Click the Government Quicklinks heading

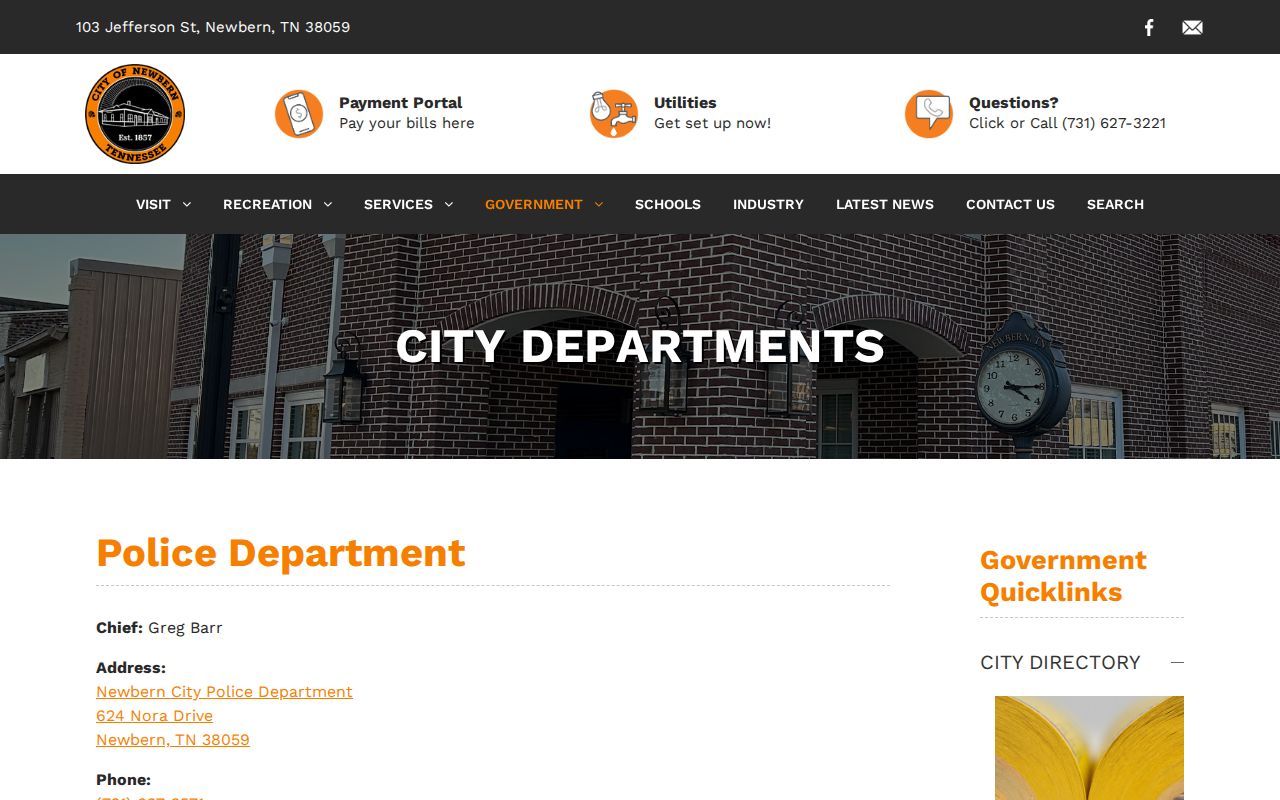[1063, 576]
